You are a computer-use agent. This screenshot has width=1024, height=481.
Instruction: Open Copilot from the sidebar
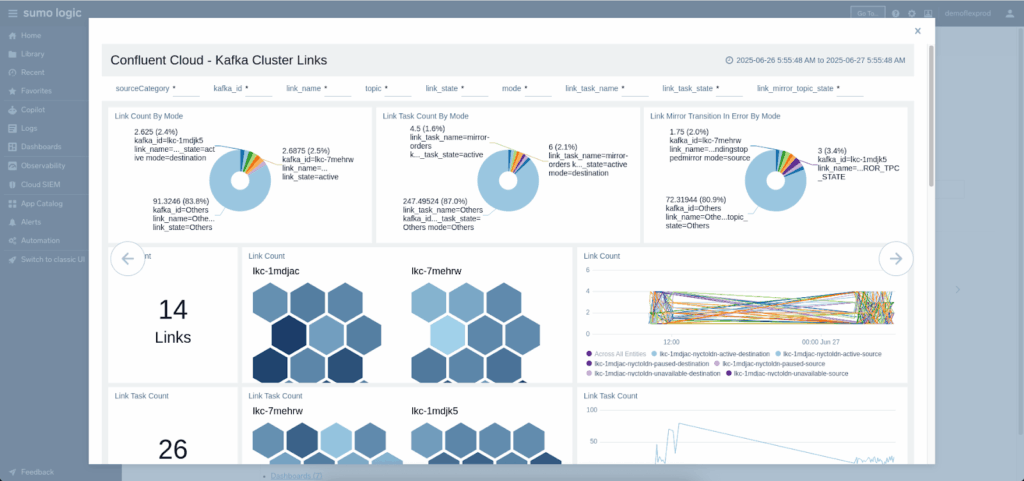(x=35, y=110)
